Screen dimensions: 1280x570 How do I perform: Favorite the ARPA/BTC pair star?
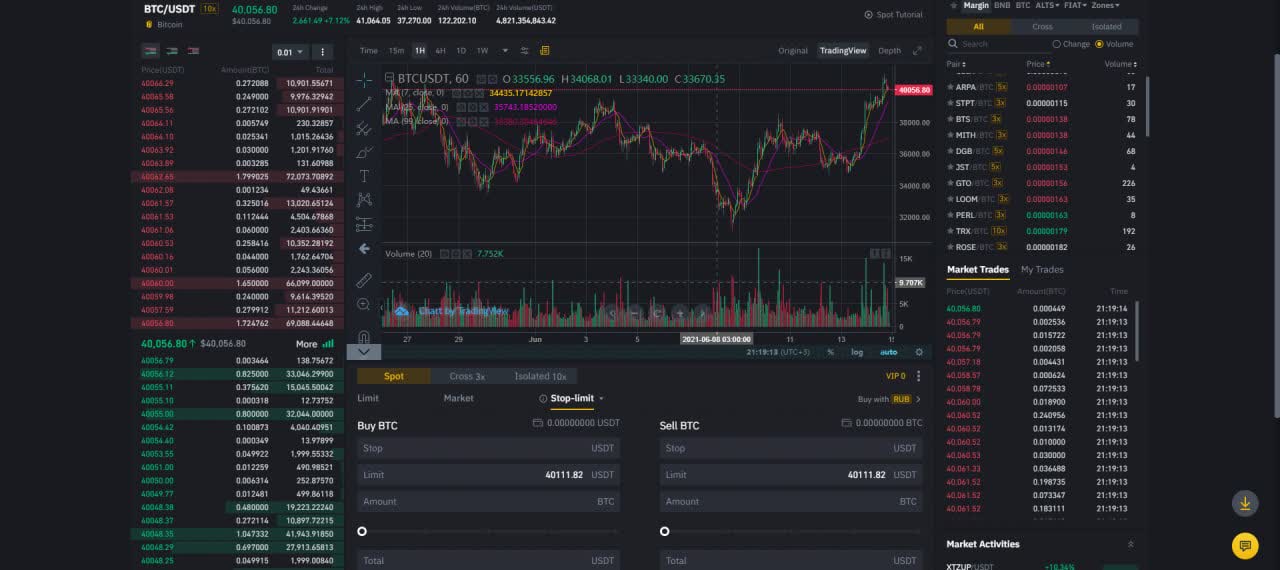click(x=951, y=87)
